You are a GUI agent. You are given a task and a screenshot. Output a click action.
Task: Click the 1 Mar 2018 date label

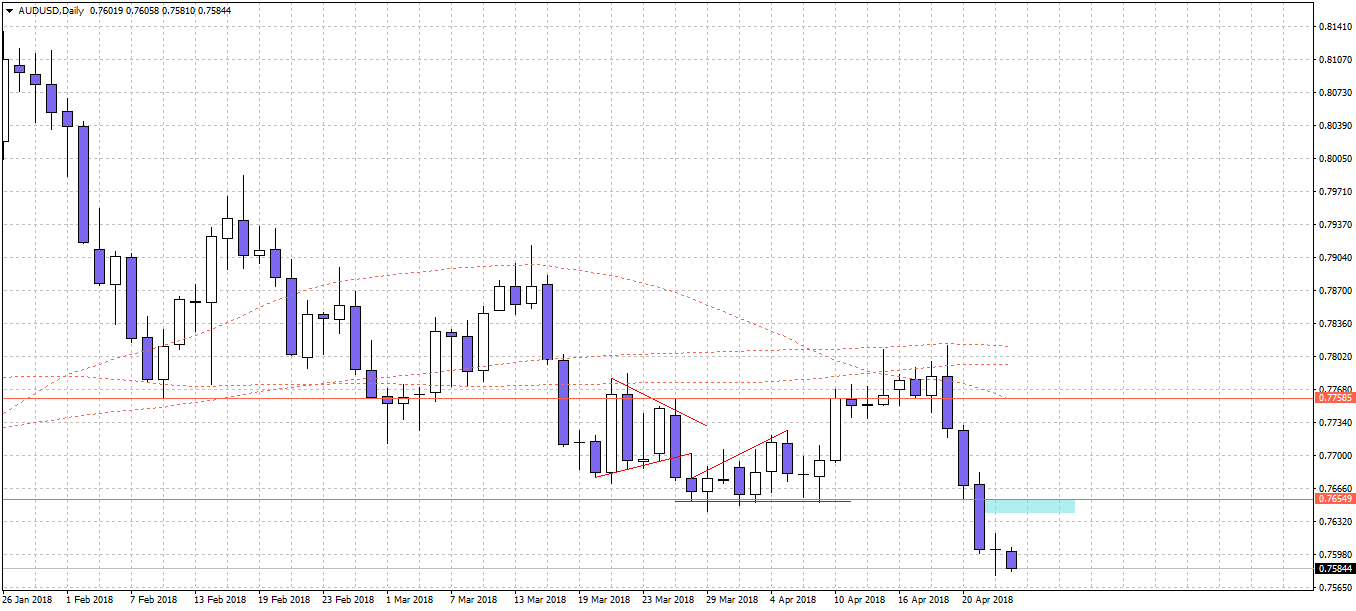click(x=410, y=600)
